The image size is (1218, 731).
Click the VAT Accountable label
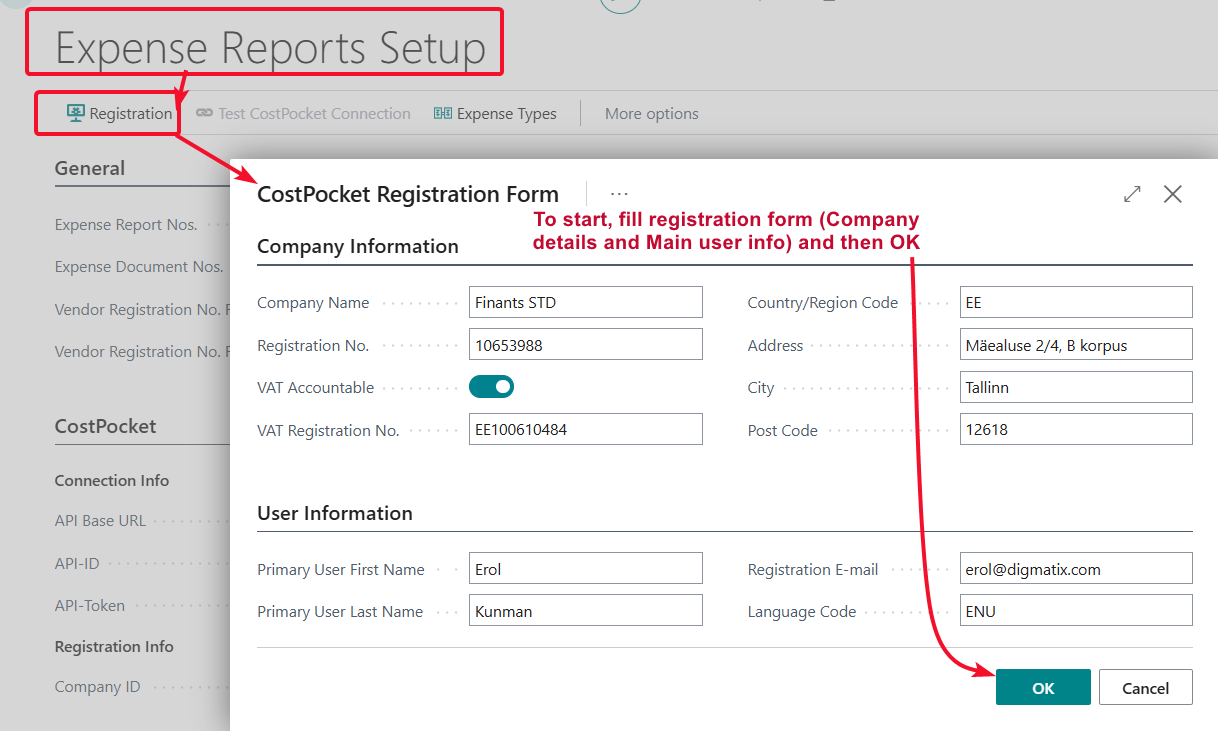pos(316,387)
